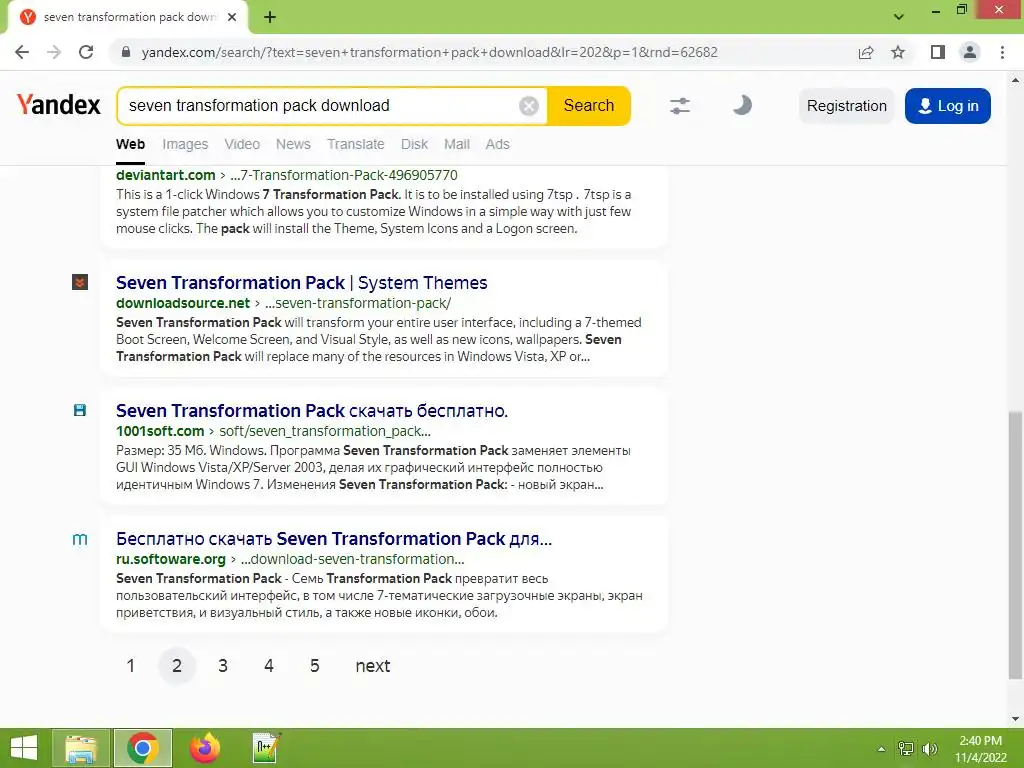Viewport: 1024px width, 768px height.
Task: Select the Web tab
Action: 131,144
